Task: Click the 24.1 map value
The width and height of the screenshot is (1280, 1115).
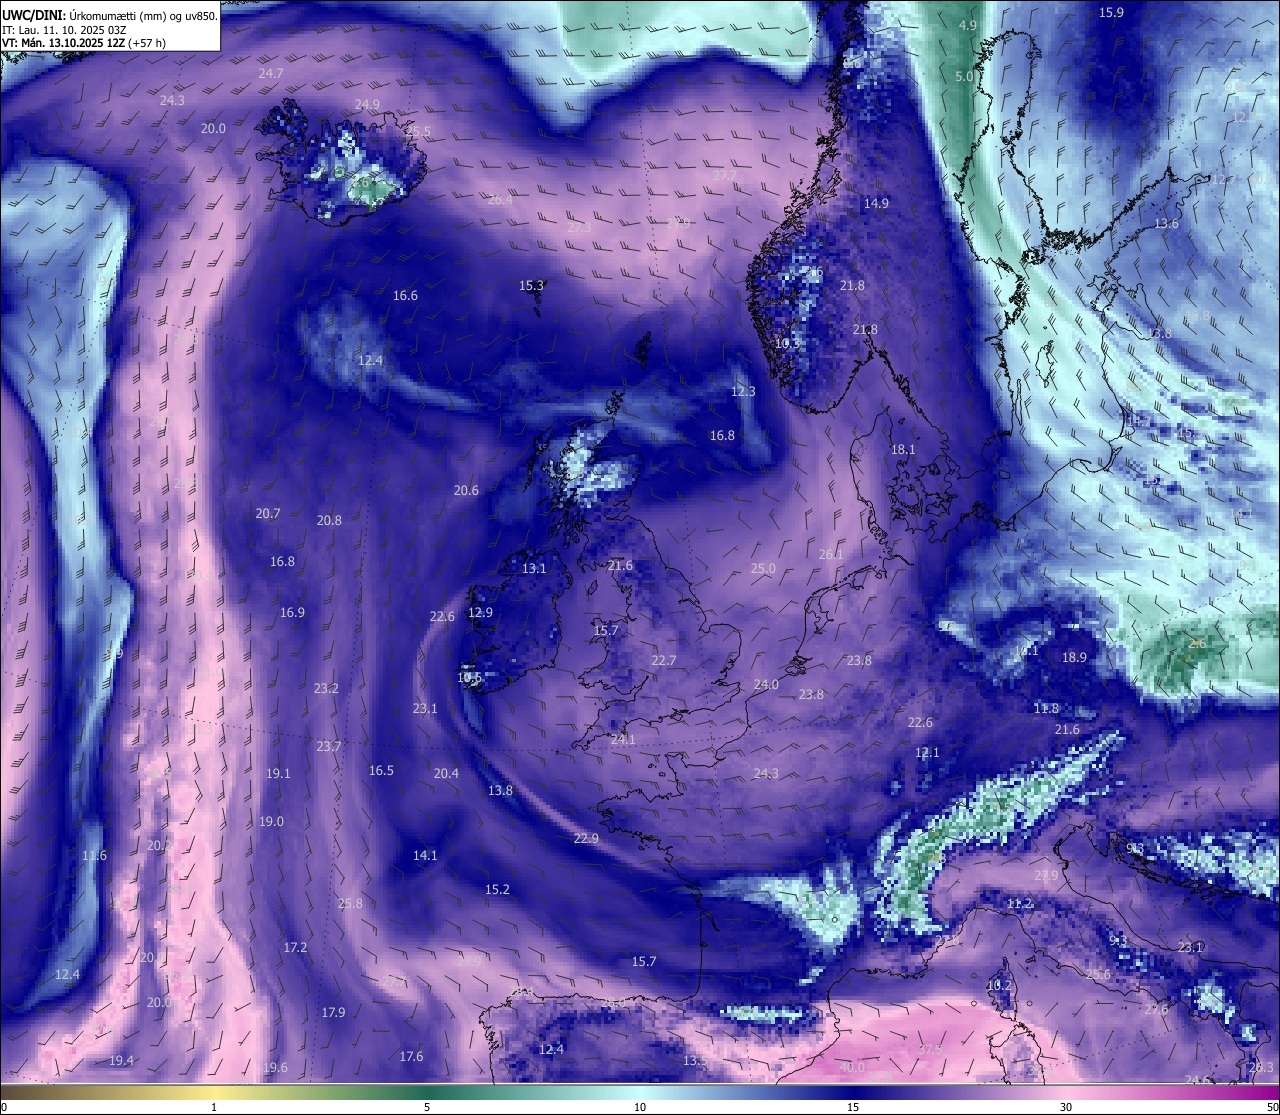Action: 623,740
